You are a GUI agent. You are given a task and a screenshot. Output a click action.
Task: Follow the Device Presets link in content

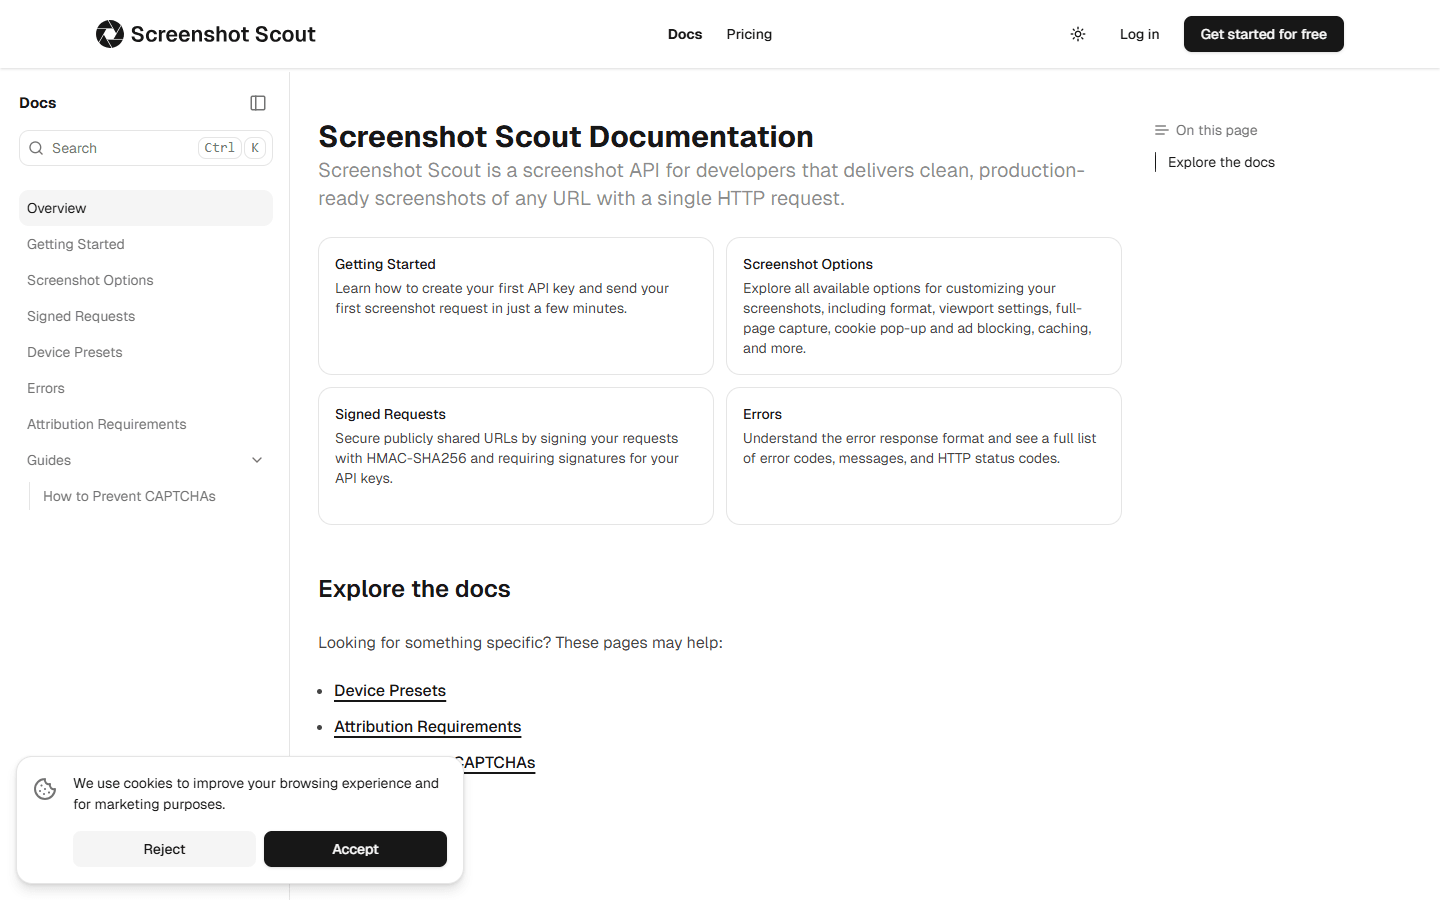click(390, 691)
